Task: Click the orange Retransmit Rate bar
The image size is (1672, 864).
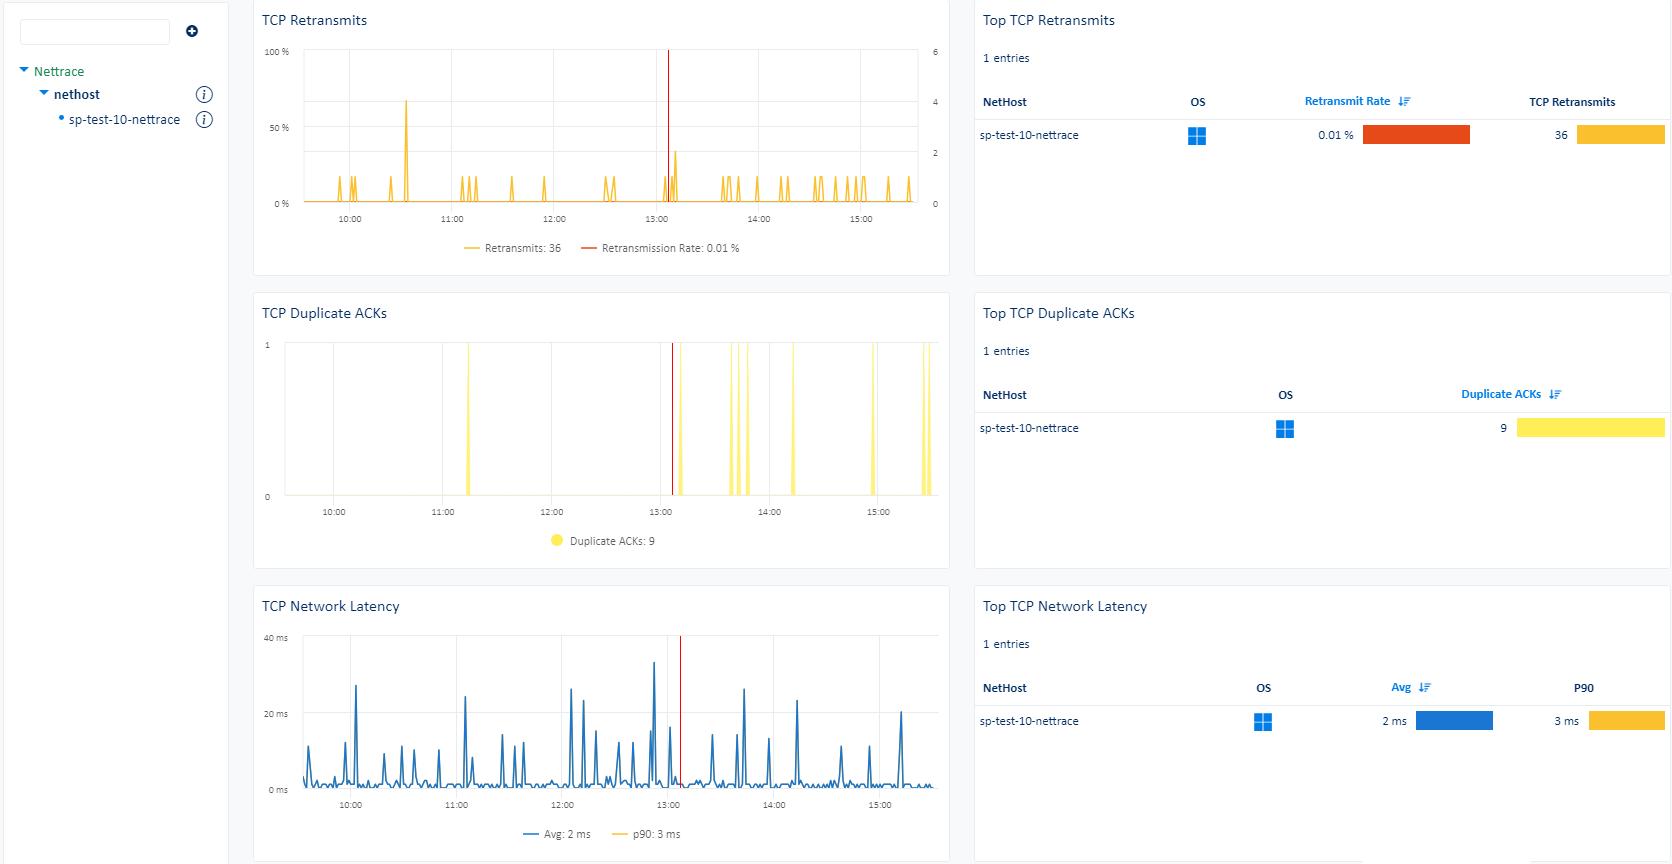Action: (x=1416, y=135)
